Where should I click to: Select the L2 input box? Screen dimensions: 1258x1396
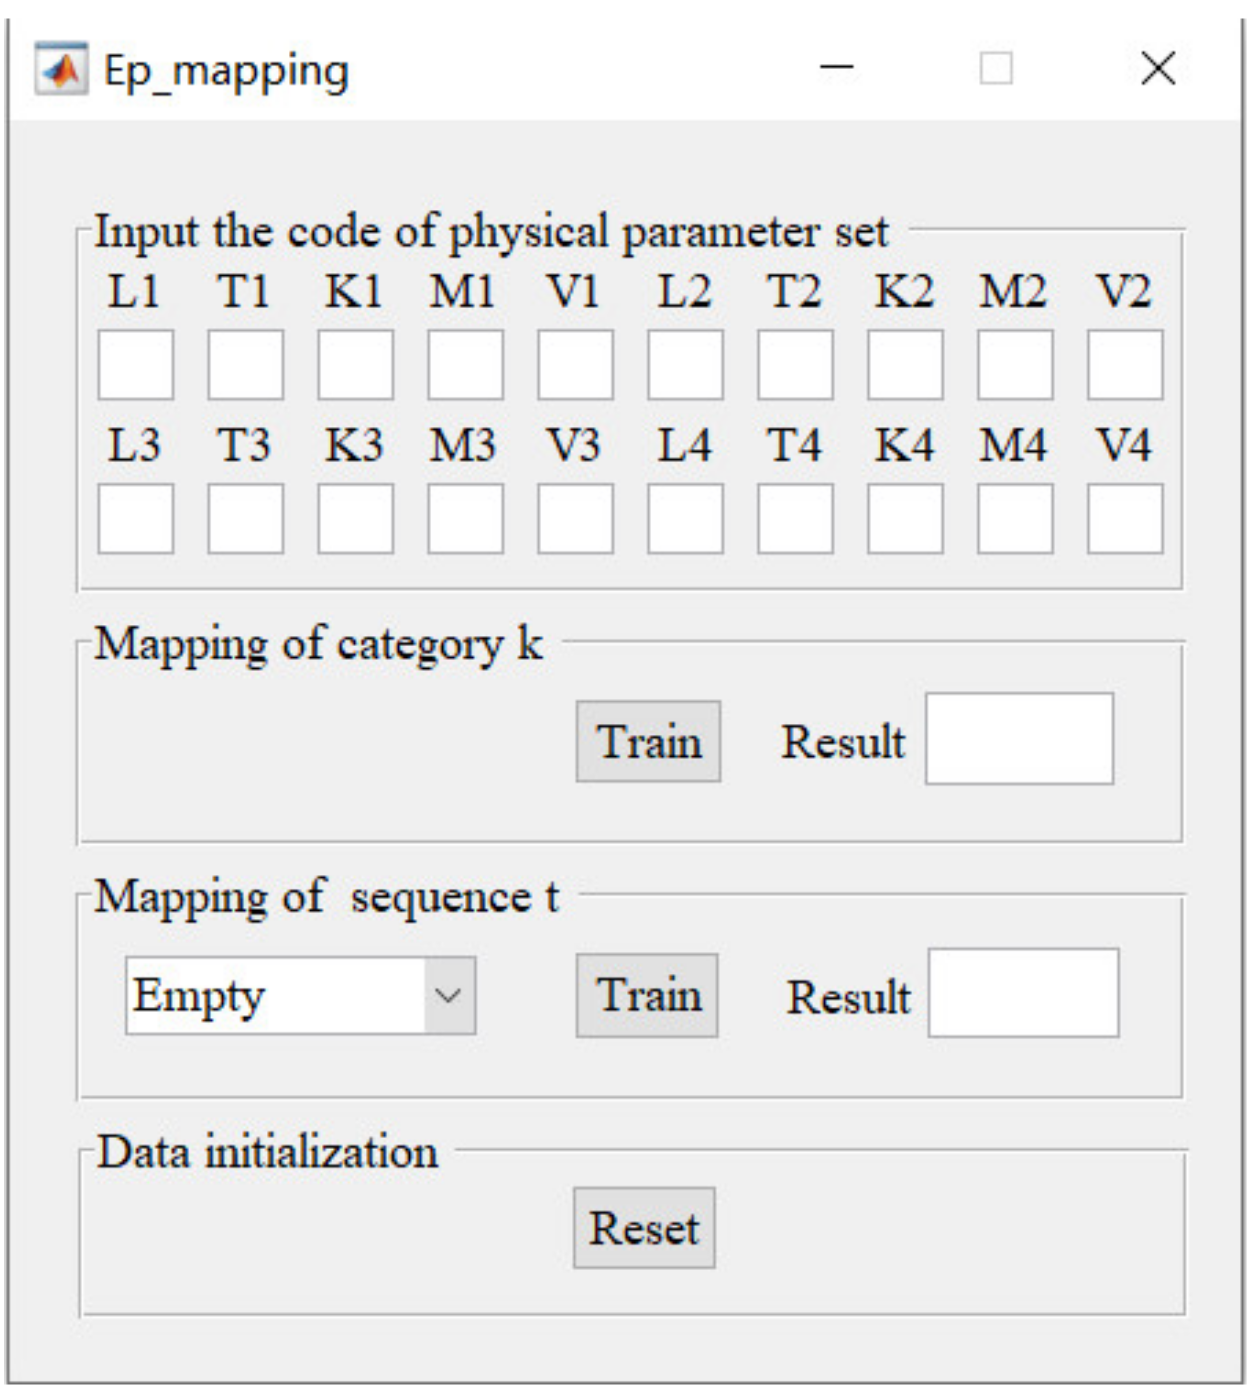685,365
